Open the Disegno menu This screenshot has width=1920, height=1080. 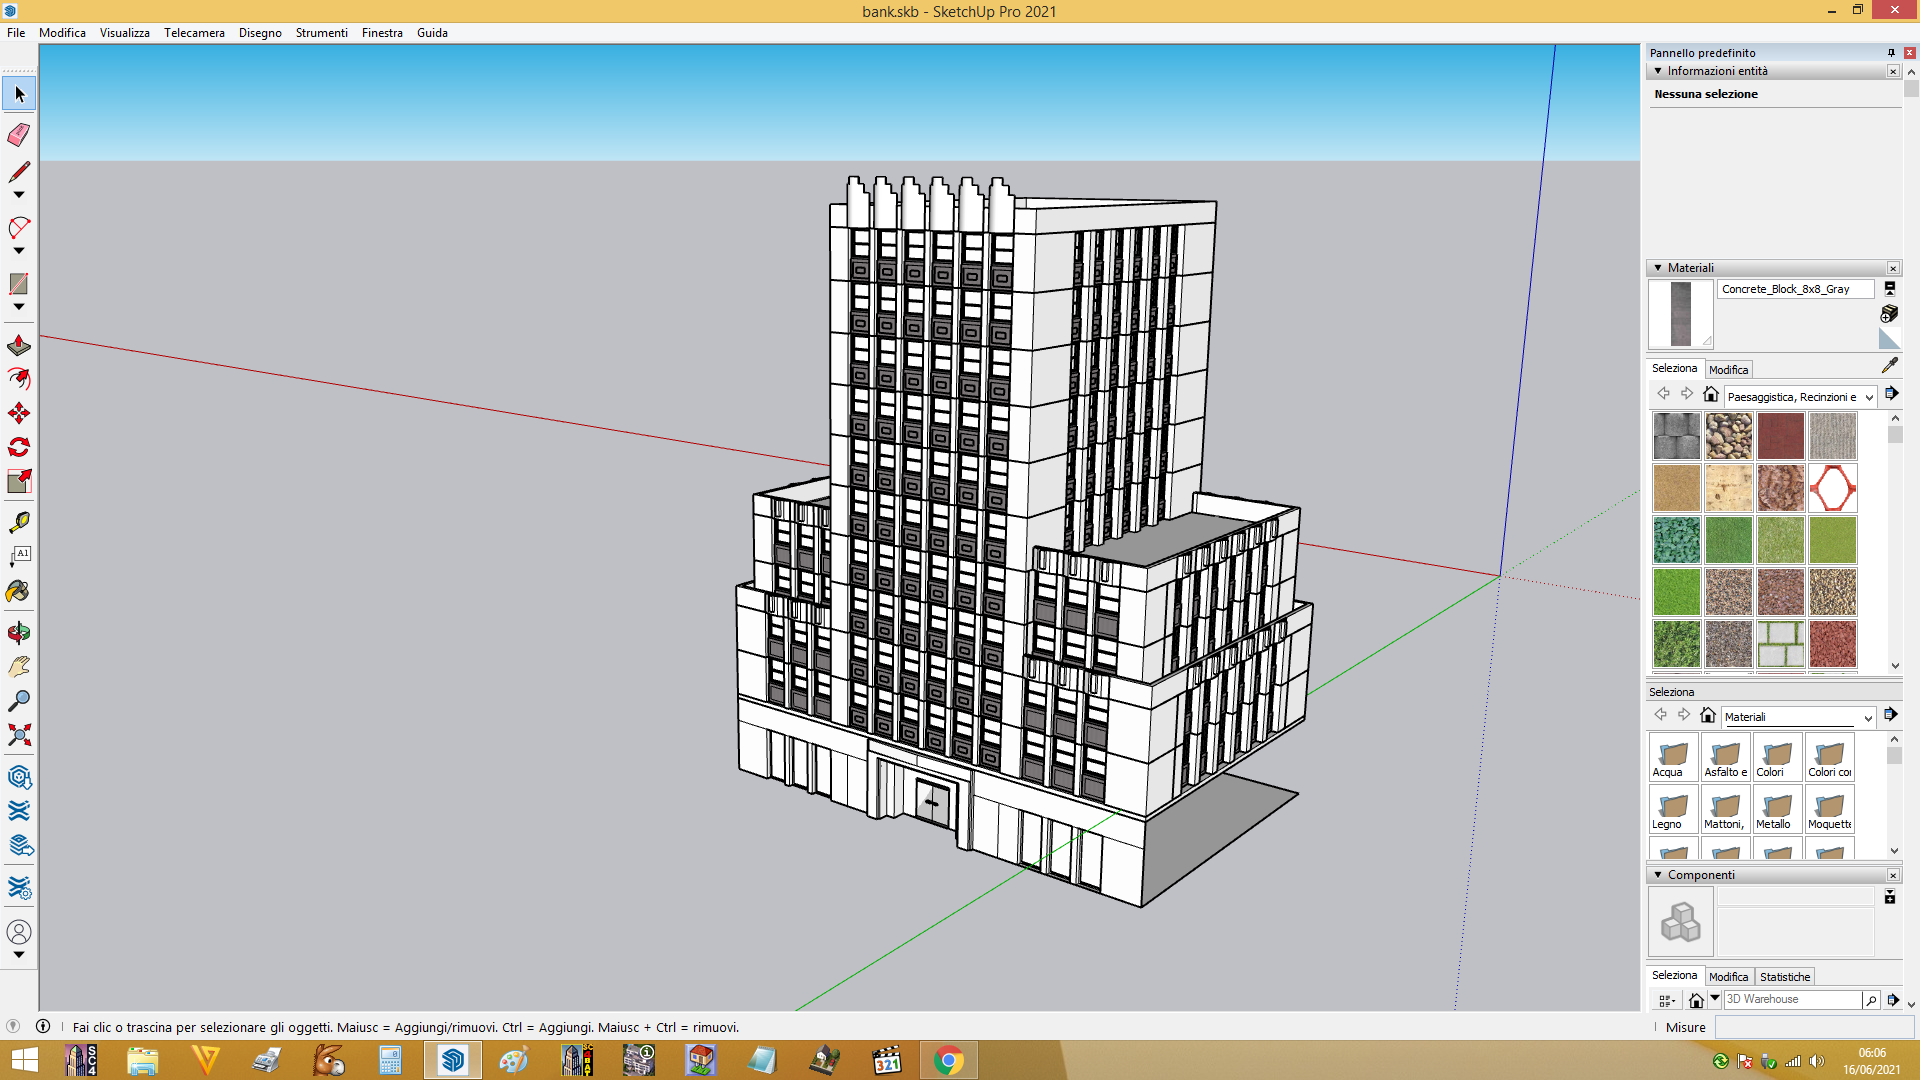click(260, 33)
